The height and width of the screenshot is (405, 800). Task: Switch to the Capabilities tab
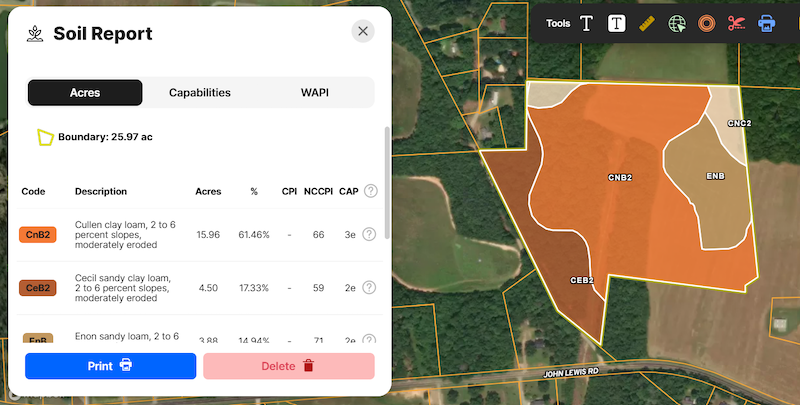click(x=200, y=93)
